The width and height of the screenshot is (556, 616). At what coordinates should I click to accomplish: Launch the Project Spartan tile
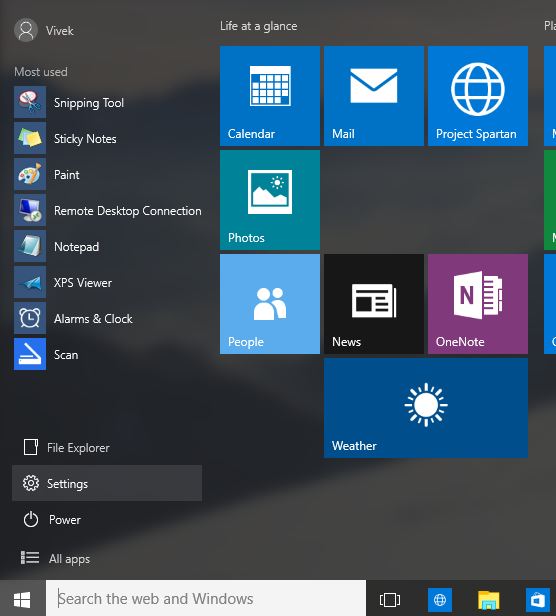(x=478, y=96)
